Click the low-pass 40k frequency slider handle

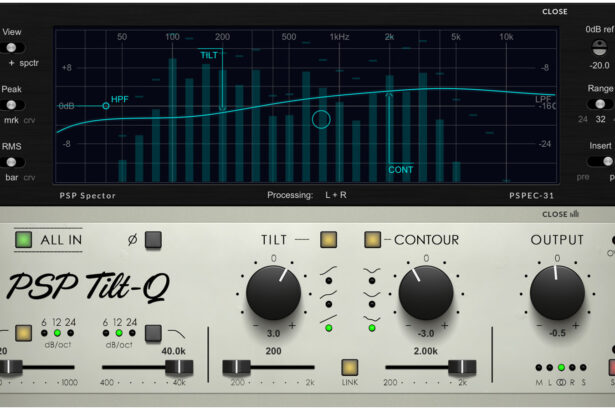[x=179, y=367]
